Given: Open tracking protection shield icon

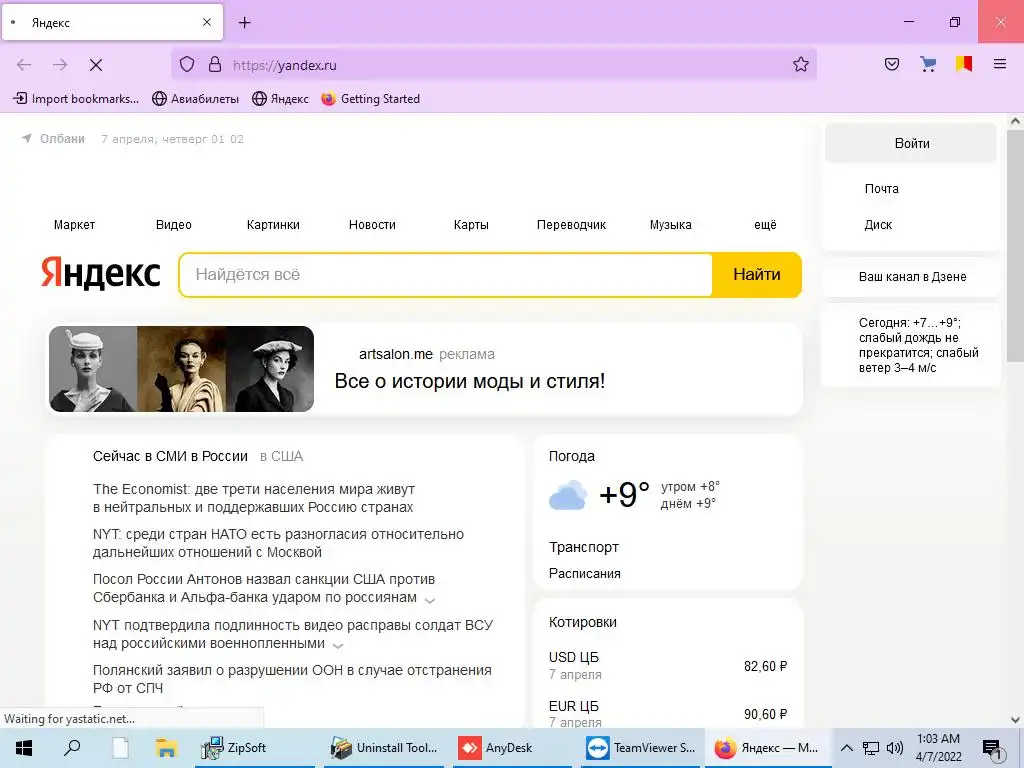Looking at the screenshot, I should coord(187,65).
